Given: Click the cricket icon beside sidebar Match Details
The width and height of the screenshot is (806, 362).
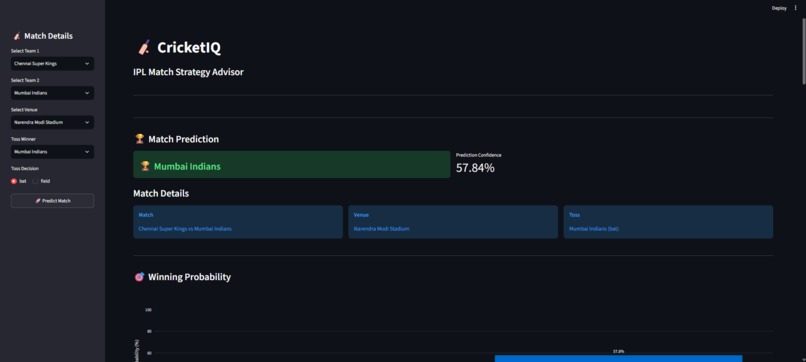Looking at the screenshot, I should [16, 36].
